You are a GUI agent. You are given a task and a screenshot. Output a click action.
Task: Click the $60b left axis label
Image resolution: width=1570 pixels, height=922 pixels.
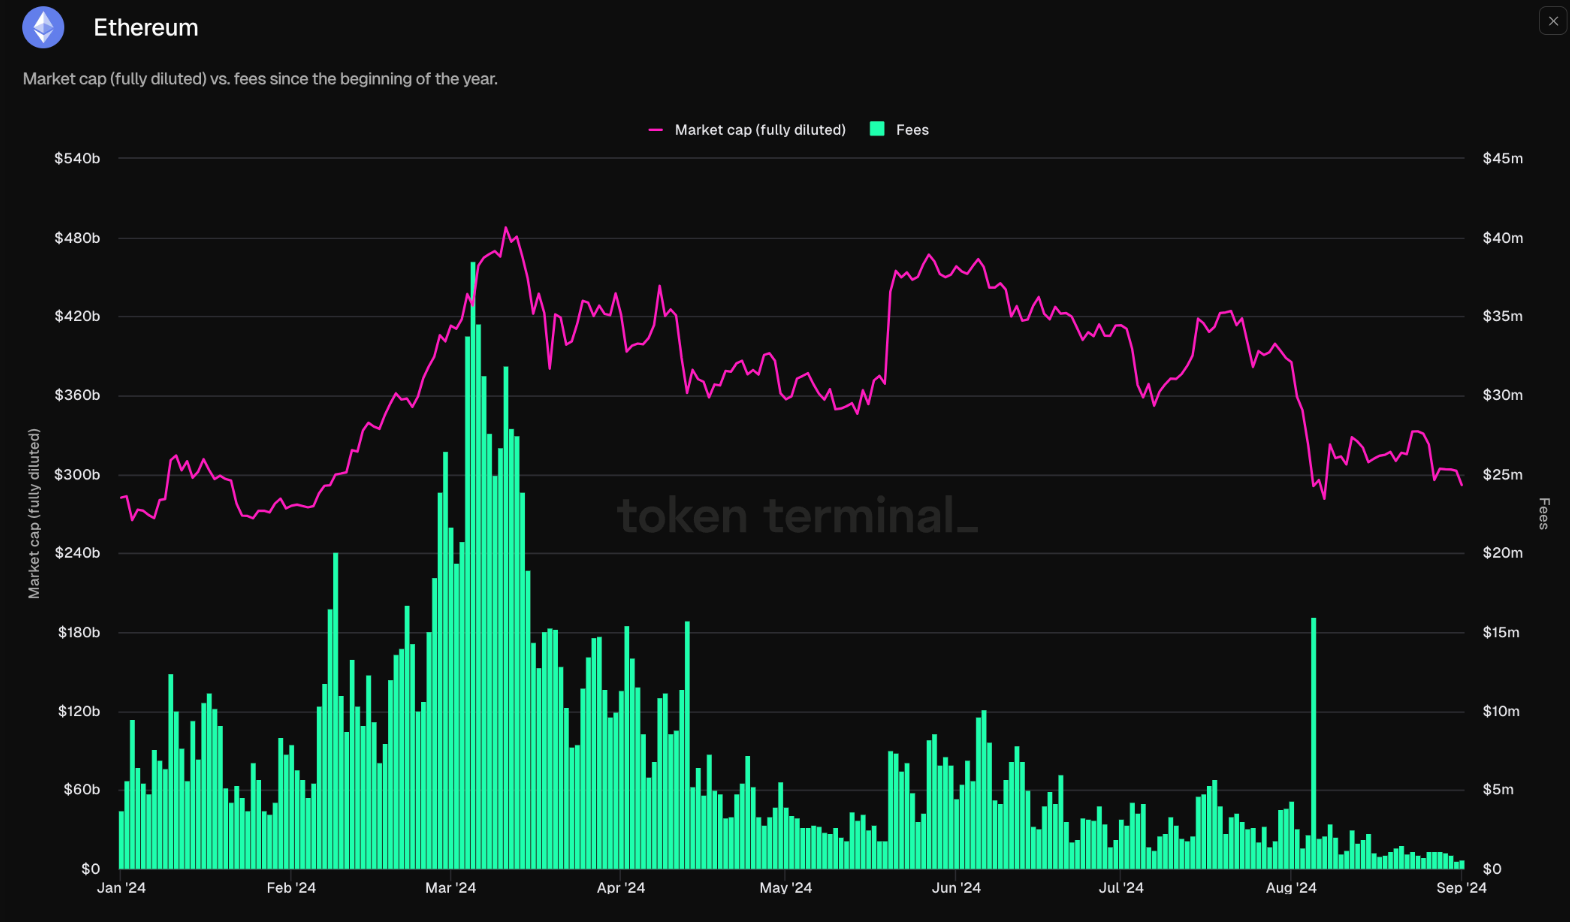click(x=82, y=789)
